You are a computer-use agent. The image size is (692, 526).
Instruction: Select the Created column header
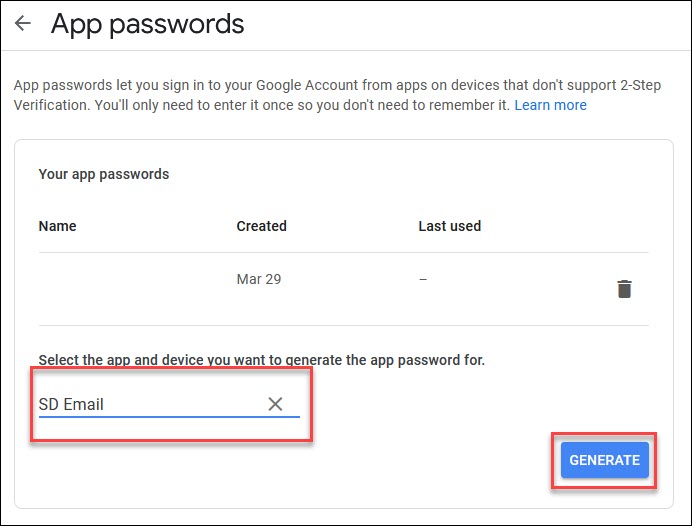pyautogui.click(x=261, y=226)
